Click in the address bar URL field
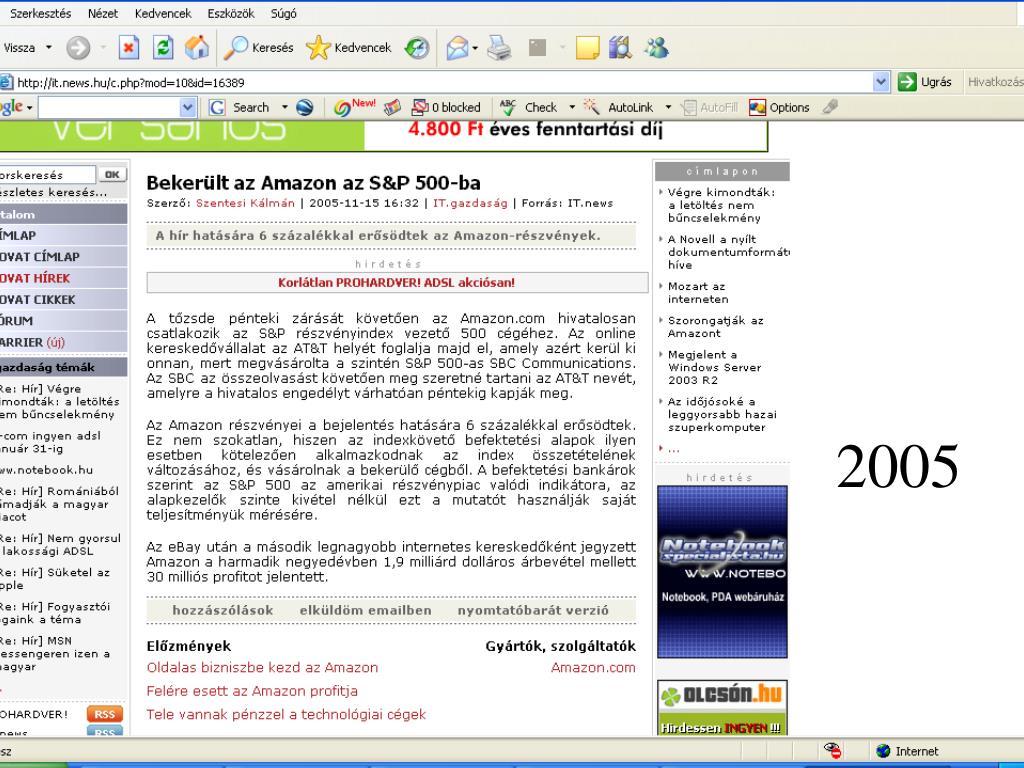The width and height of the screenshot is (1024, 768). click(444, 82)
